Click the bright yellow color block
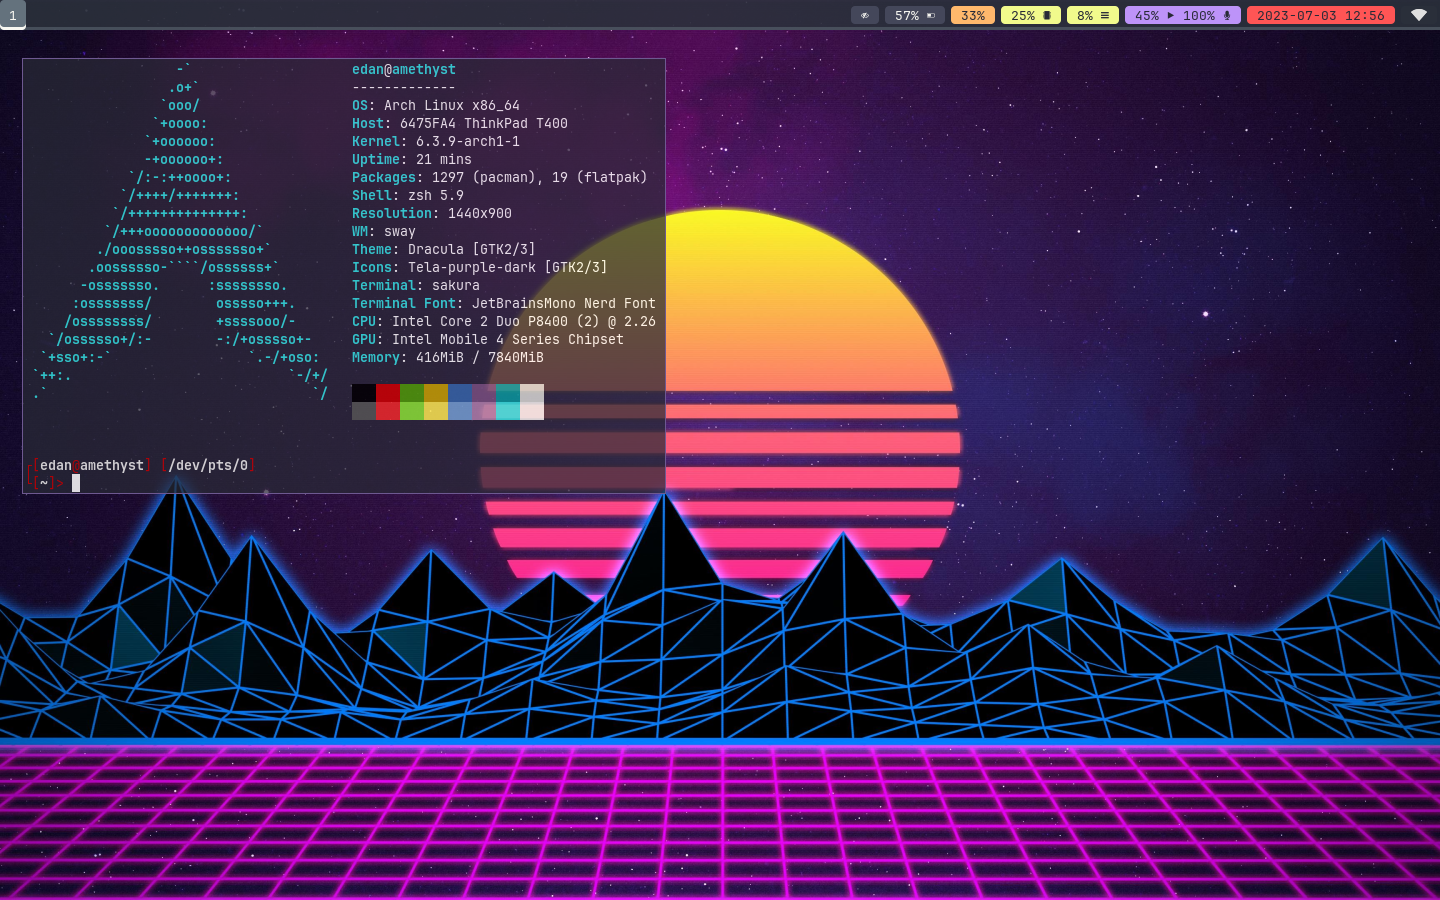1440x900 pixels. [x=436, y=411]
